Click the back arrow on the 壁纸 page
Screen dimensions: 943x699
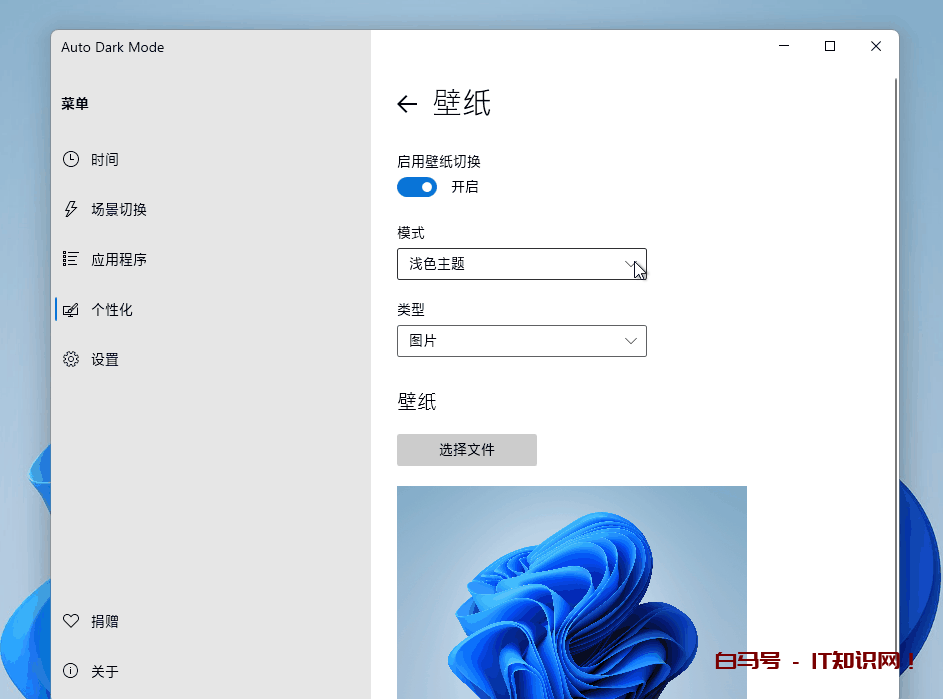[x=407, y=103]
